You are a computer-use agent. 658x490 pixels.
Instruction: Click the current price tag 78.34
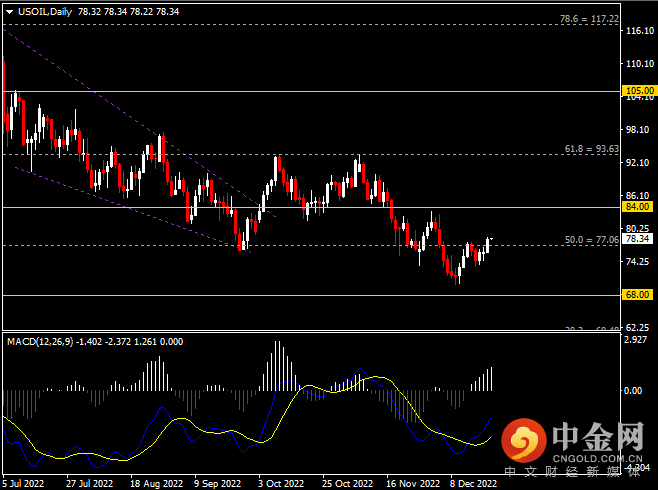click(x=638, y=239)
